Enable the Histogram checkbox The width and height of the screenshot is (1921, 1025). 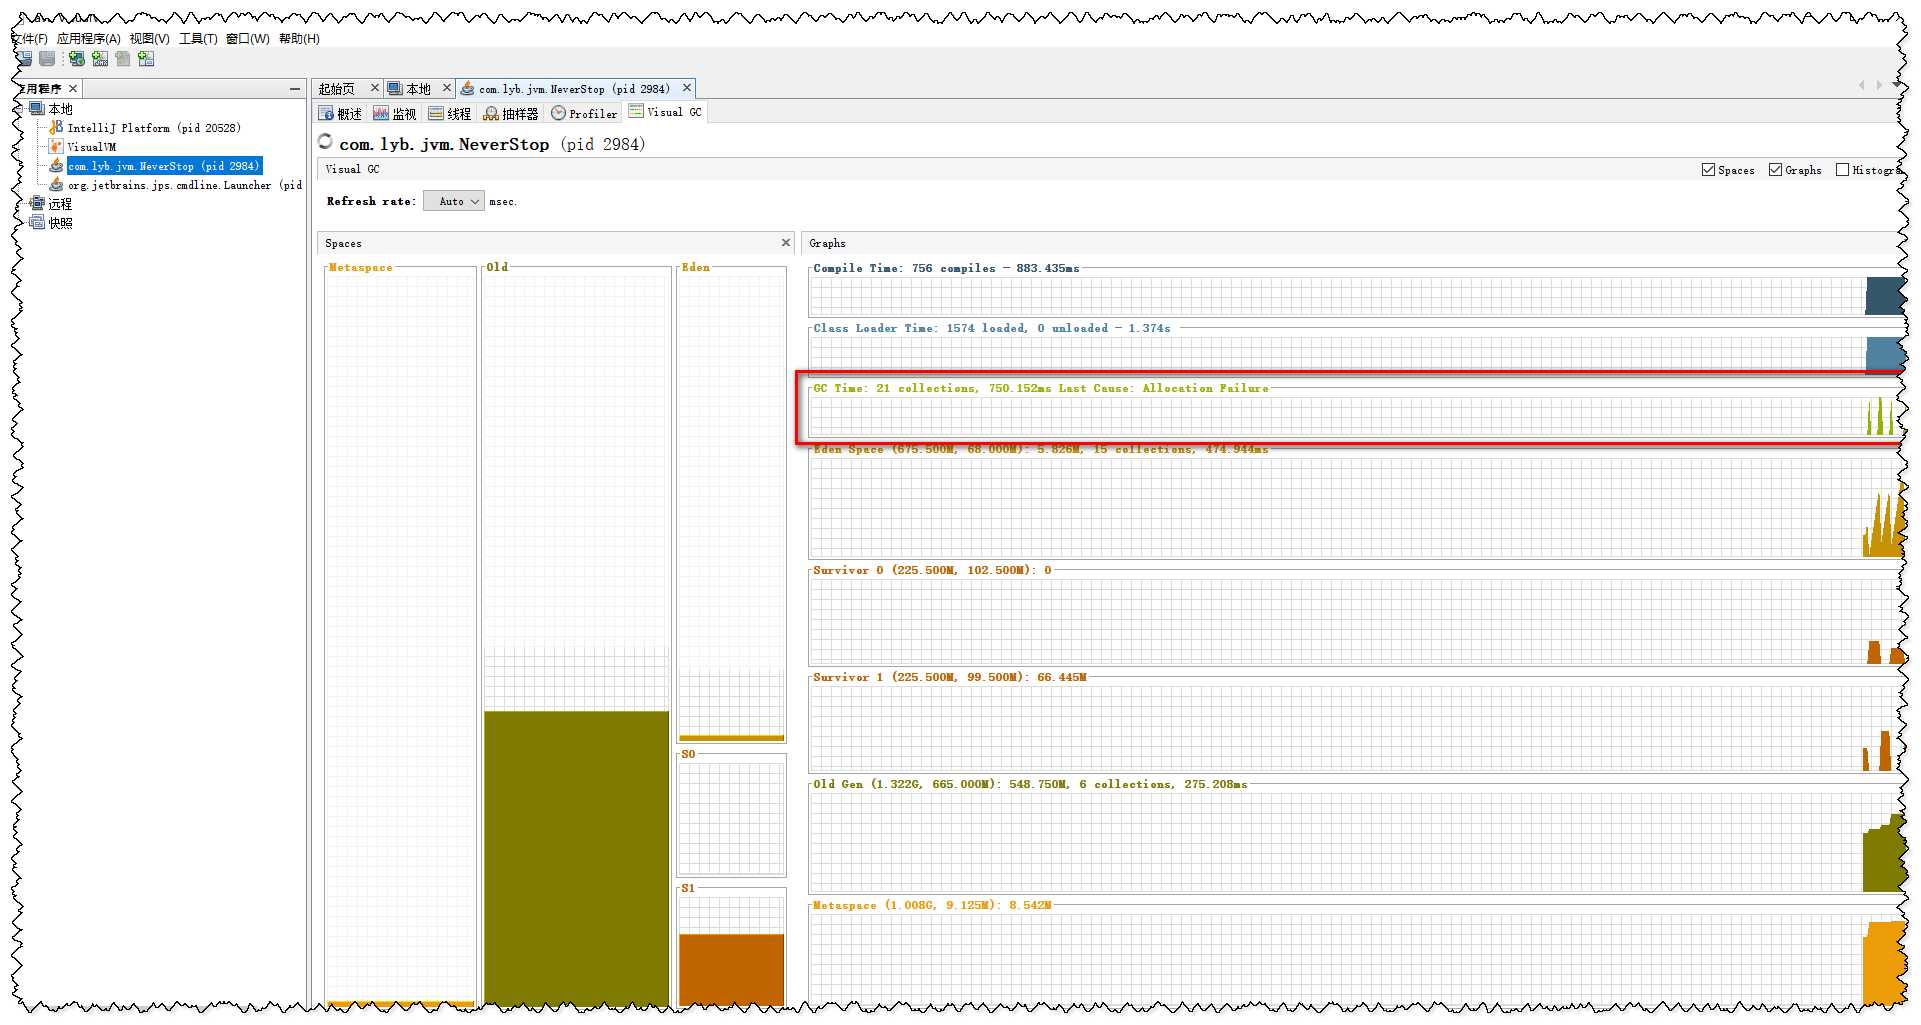click(x=1843, y=170)
